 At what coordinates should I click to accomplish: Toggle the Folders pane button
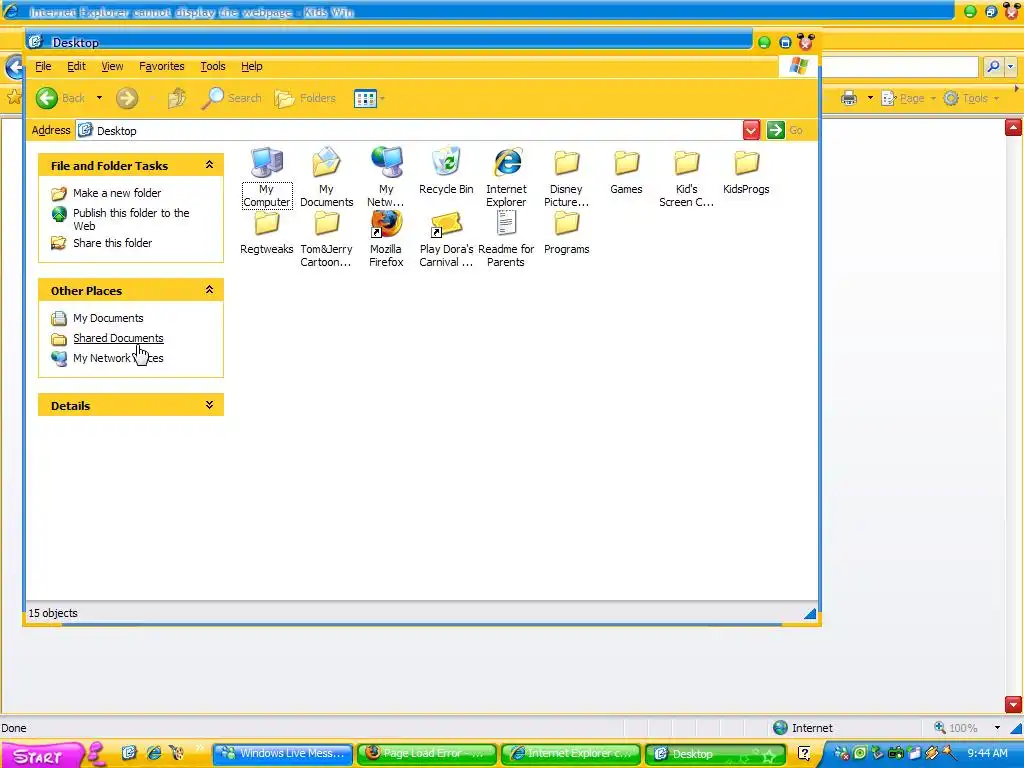[x=305, y=98]
